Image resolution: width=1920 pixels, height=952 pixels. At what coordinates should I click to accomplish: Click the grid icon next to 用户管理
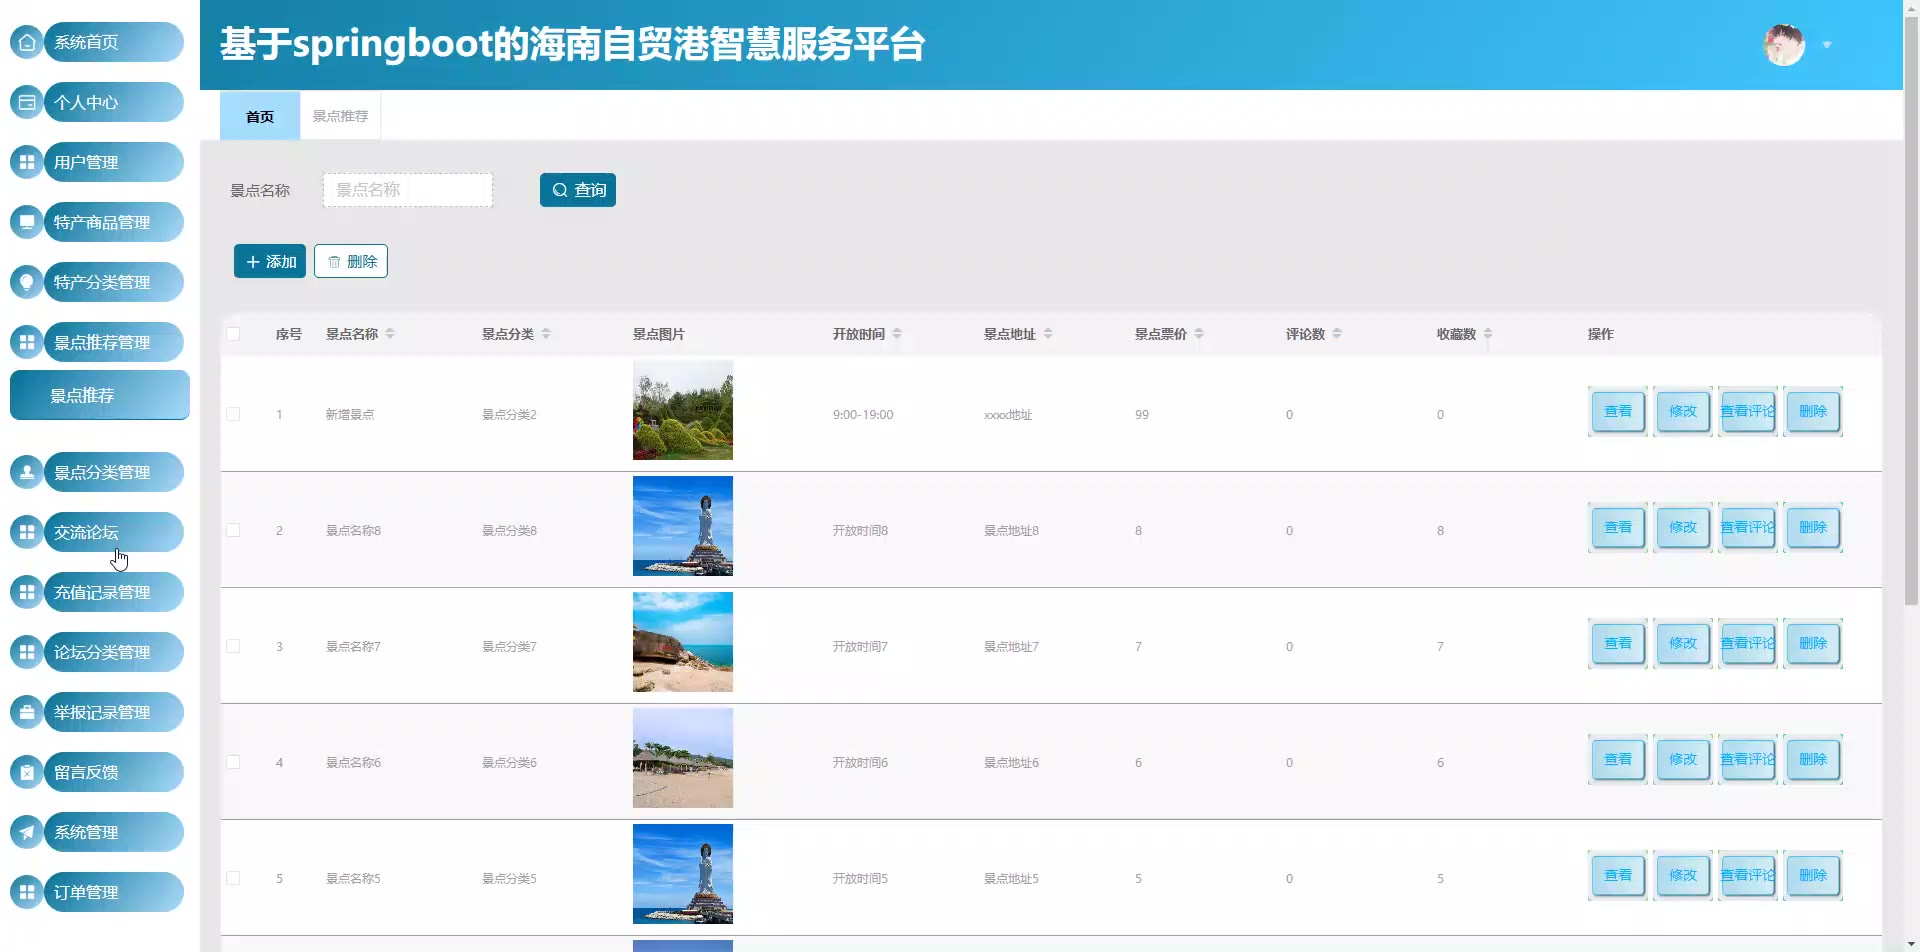pos(27,162)
